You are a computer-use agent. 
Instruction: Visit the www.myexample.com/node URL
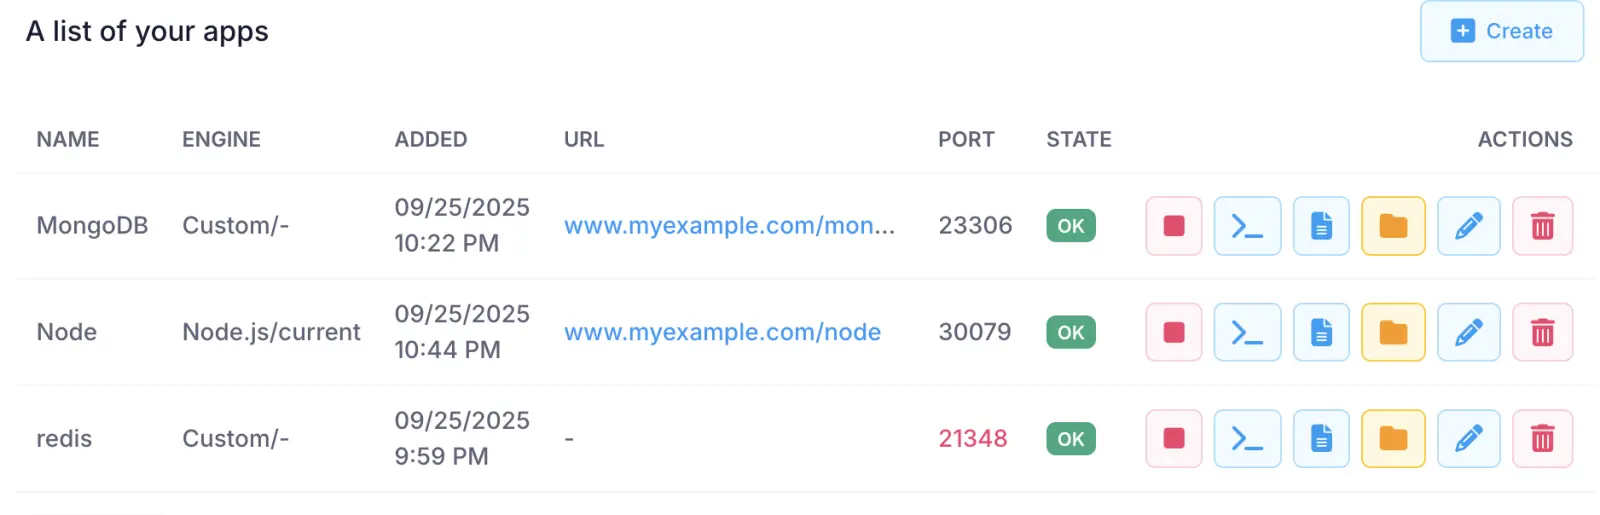coord(722,332)
